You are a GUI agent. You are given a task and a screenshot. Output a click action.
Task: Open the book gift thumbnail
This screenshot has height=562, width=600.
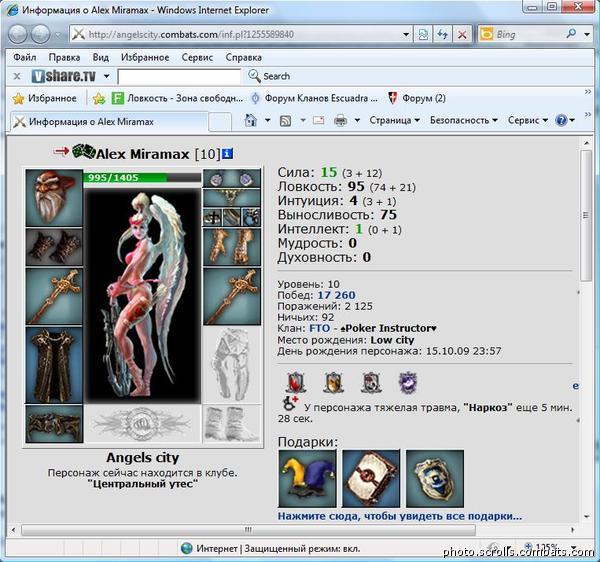[371, 479]
